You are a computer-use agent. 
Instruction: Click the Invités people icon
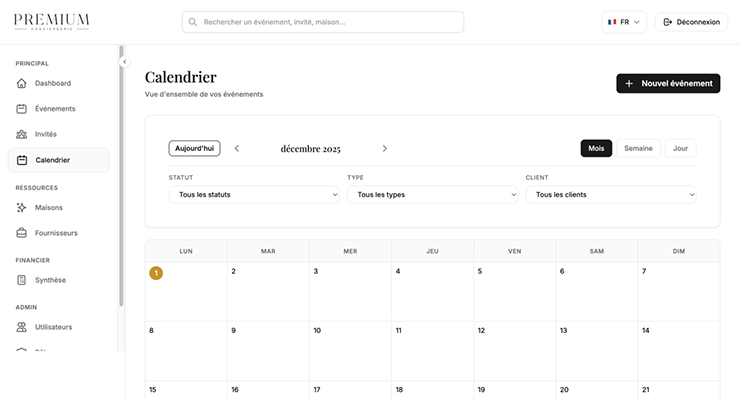point(22,134)
